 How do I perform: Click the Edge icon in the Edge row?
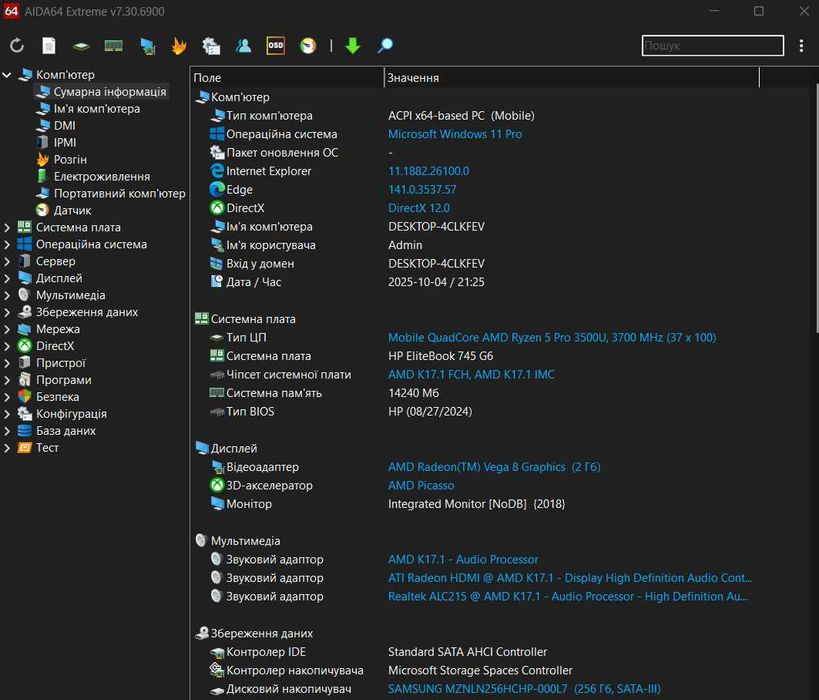217,189
